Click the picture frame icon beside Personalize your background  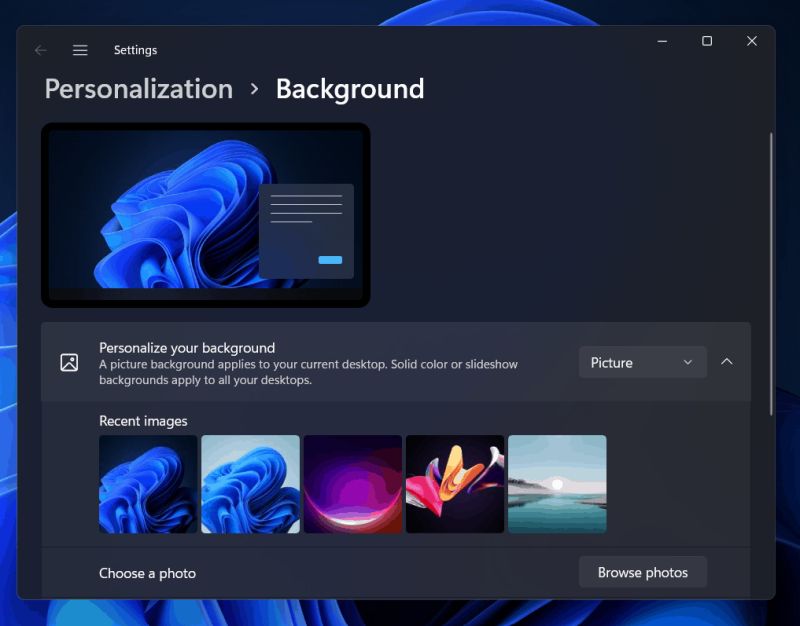[x=68, y=362]
